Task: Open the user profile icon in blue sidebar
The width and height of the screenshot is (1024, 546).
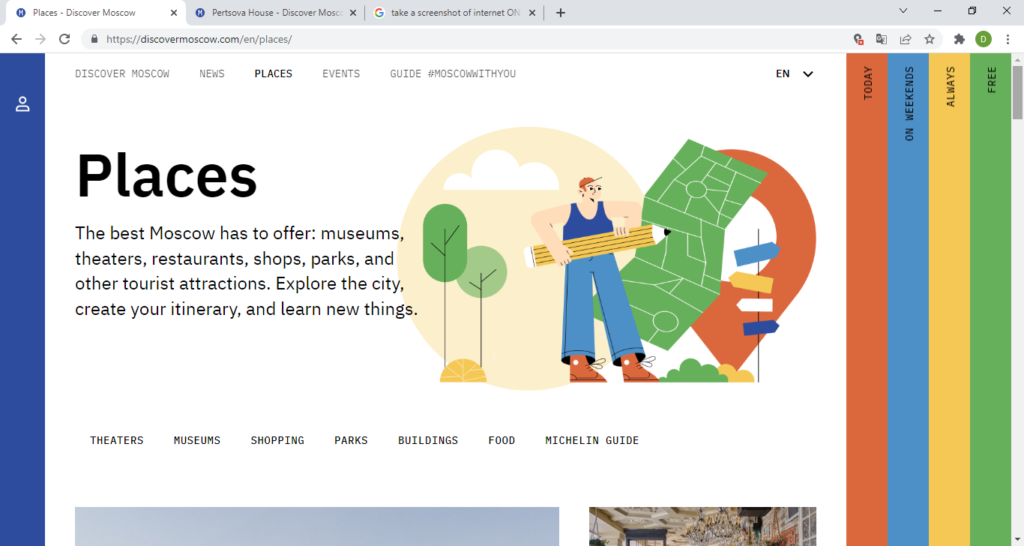Action: (22, 104)
